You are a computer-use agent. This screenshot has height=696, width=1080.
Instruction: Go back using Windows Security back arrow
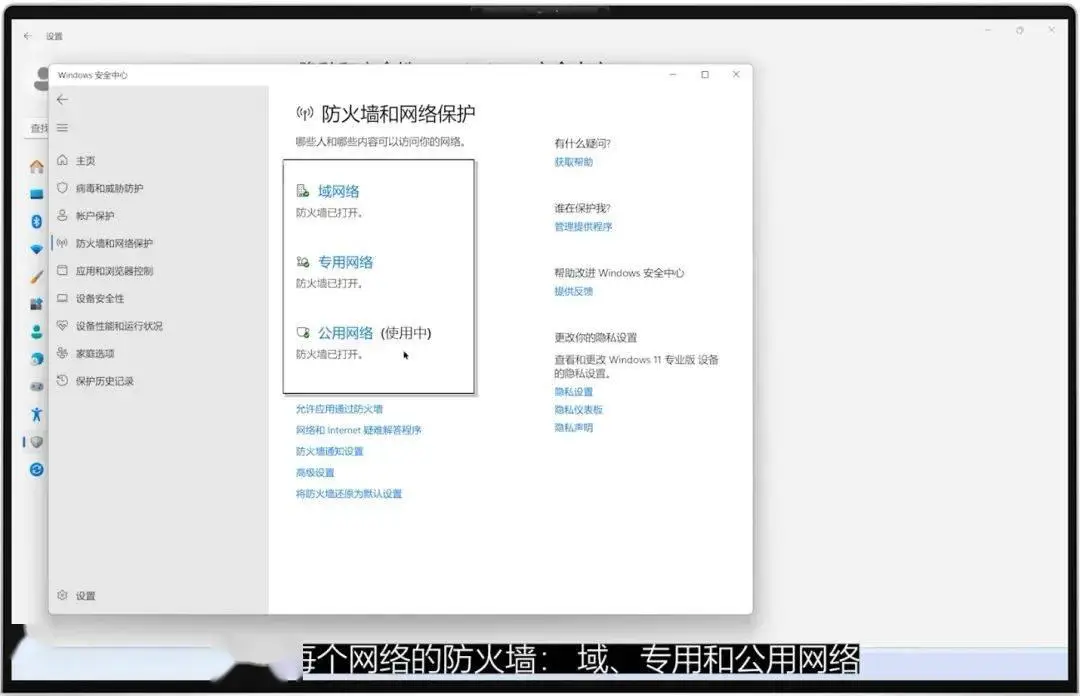pos(62,99)
